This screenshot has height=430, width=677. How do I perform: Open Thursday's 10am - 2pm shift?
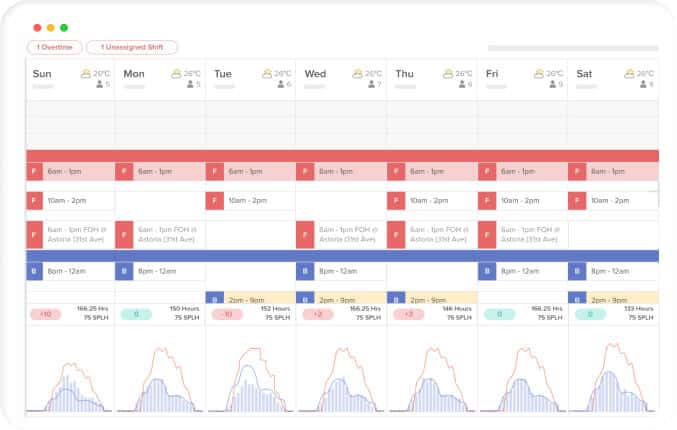point(431,201)
